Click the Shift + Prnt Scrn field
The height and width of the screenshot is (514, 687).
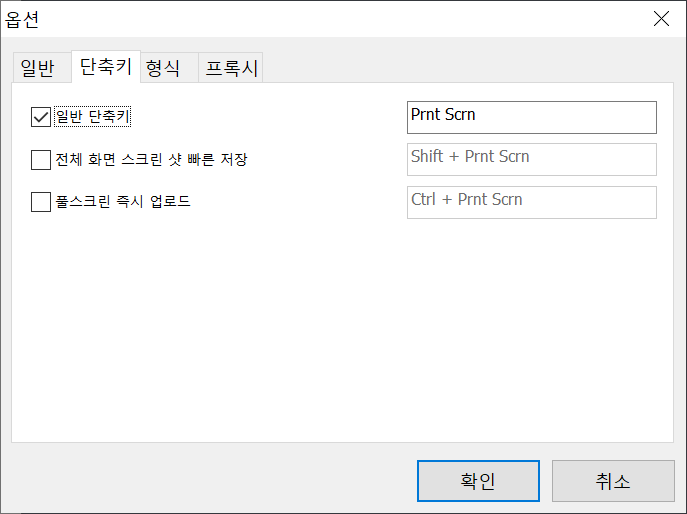tap(531, 160)
